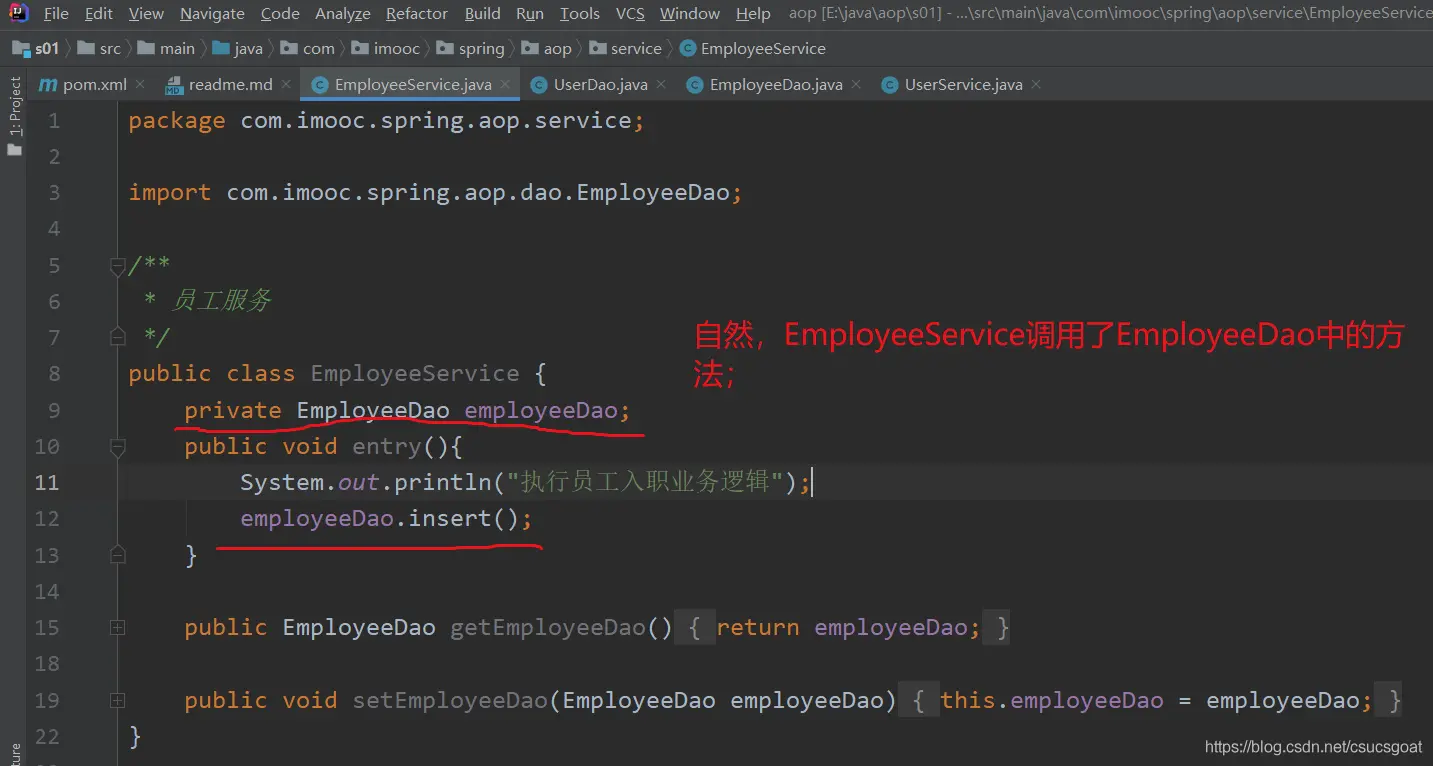Click the this.employeeDao = employeeDao assignment

click(1157, 700)
